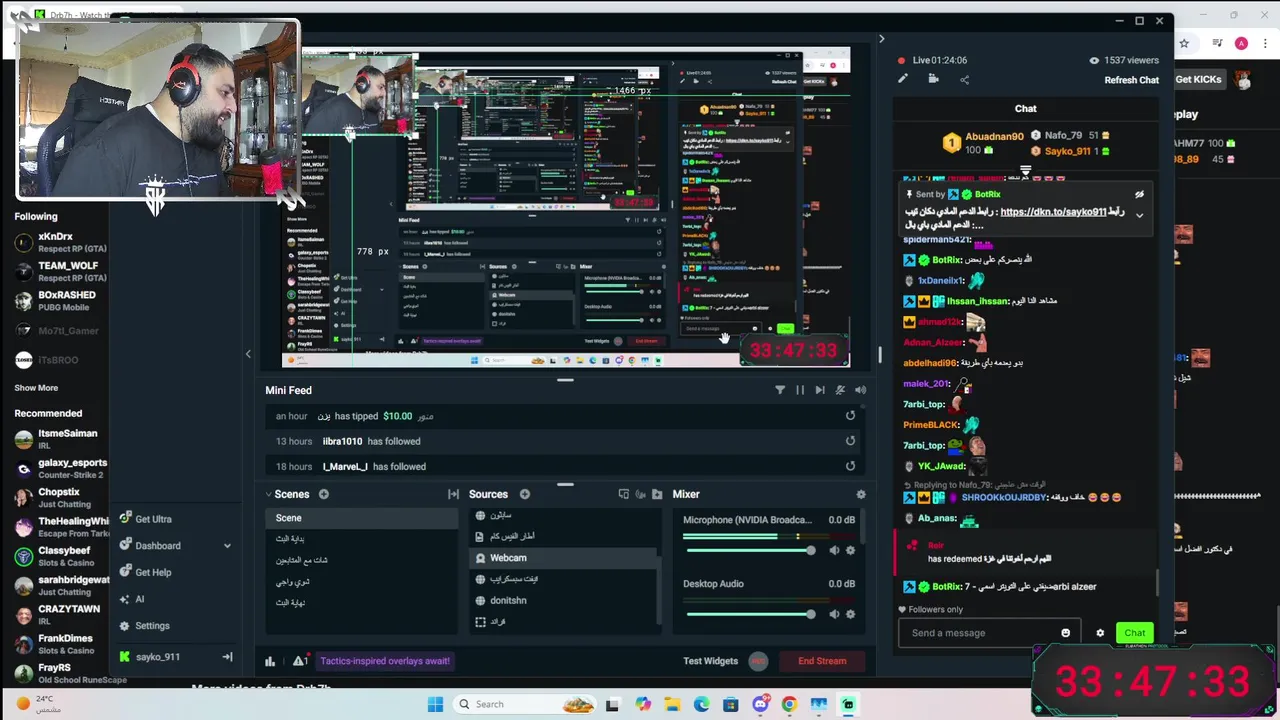
Task: Open the Mini Feed filter icon
Action: (x=780, y=390)
